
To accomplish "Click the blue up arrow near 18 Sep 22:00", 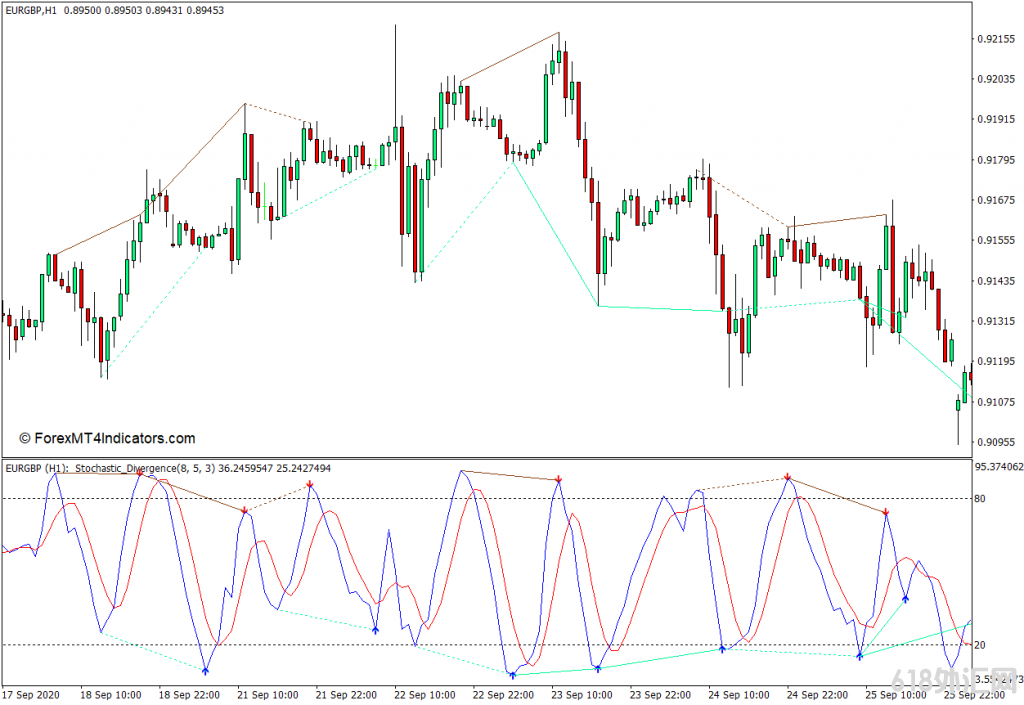I will coord(205,670).
